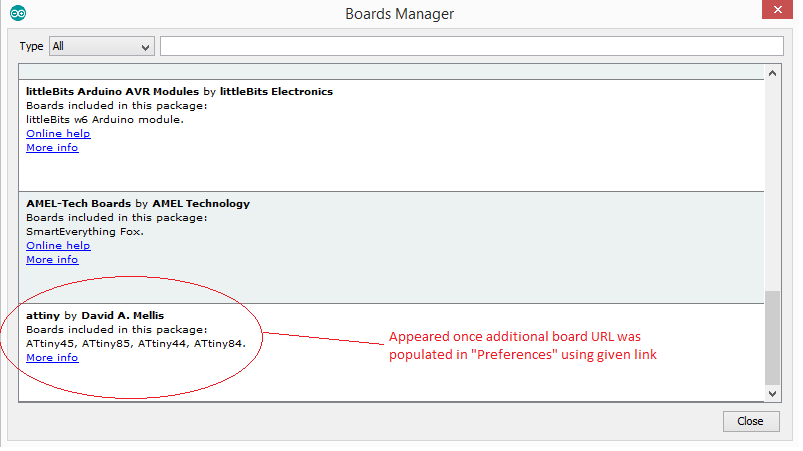Open Online help link for littleBits package
The height and width of the screenshot is (451, 803).
coord(58,134)
